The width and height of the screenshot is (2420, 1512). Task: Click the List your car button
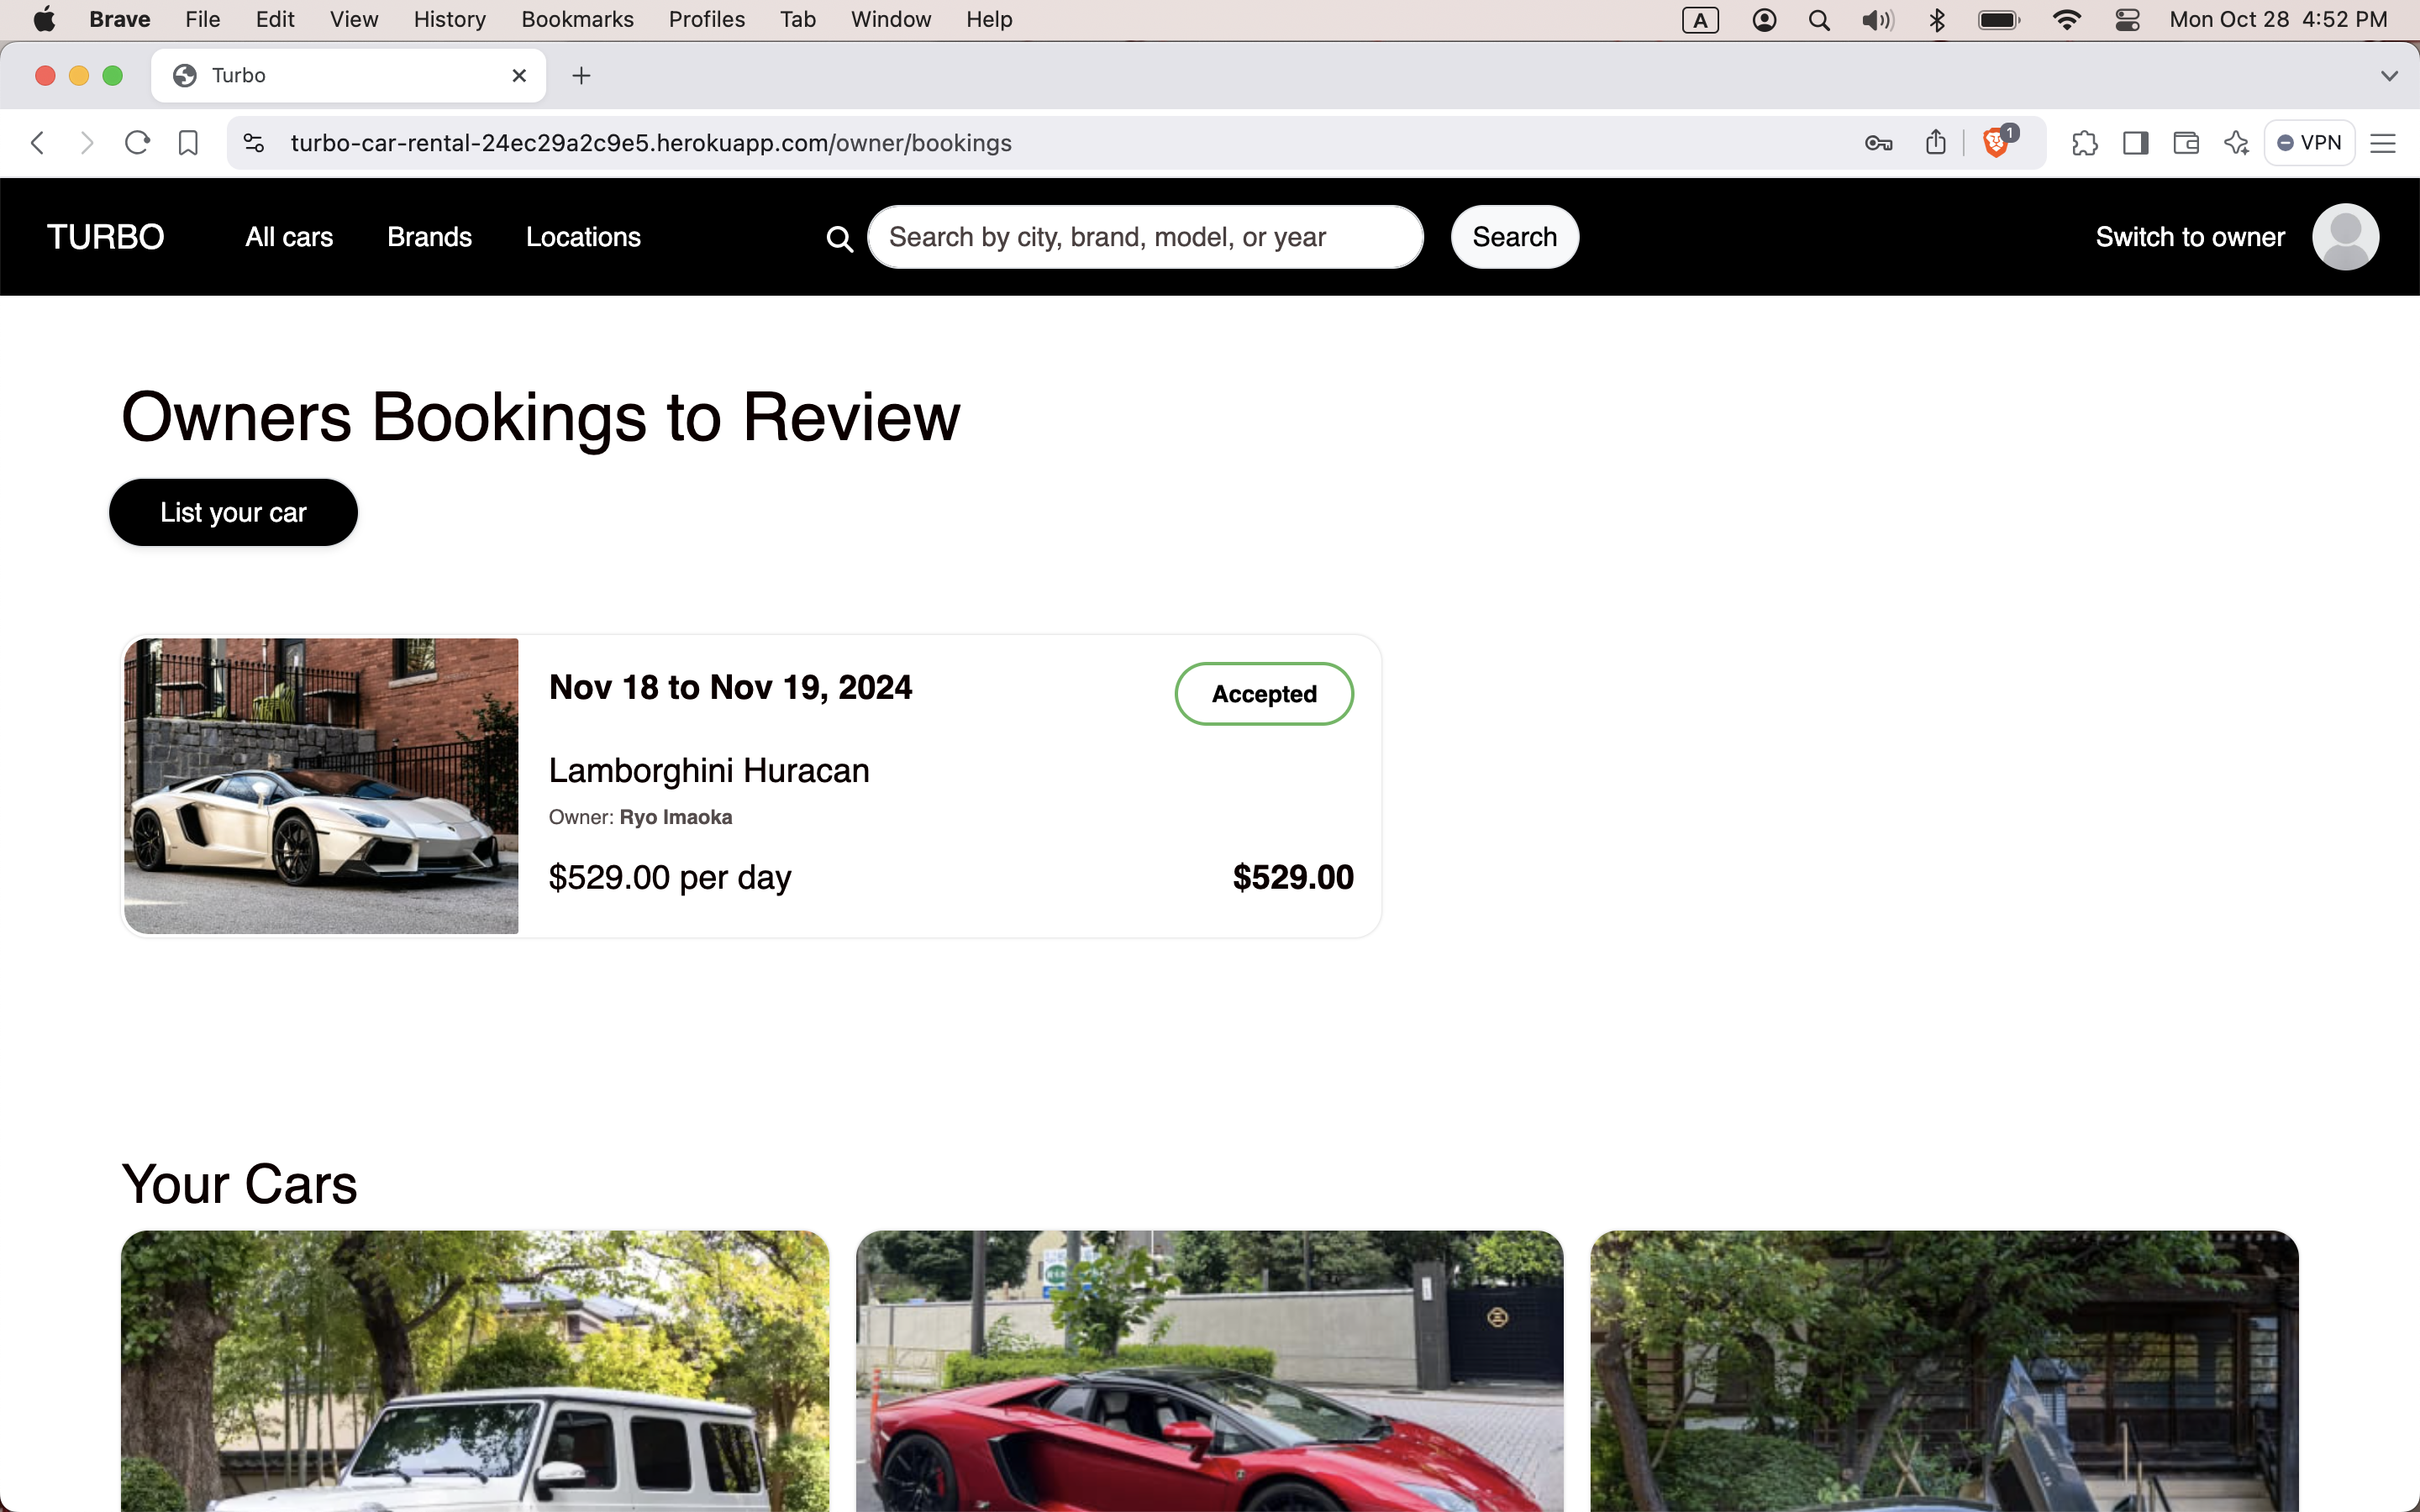(233, 512)
